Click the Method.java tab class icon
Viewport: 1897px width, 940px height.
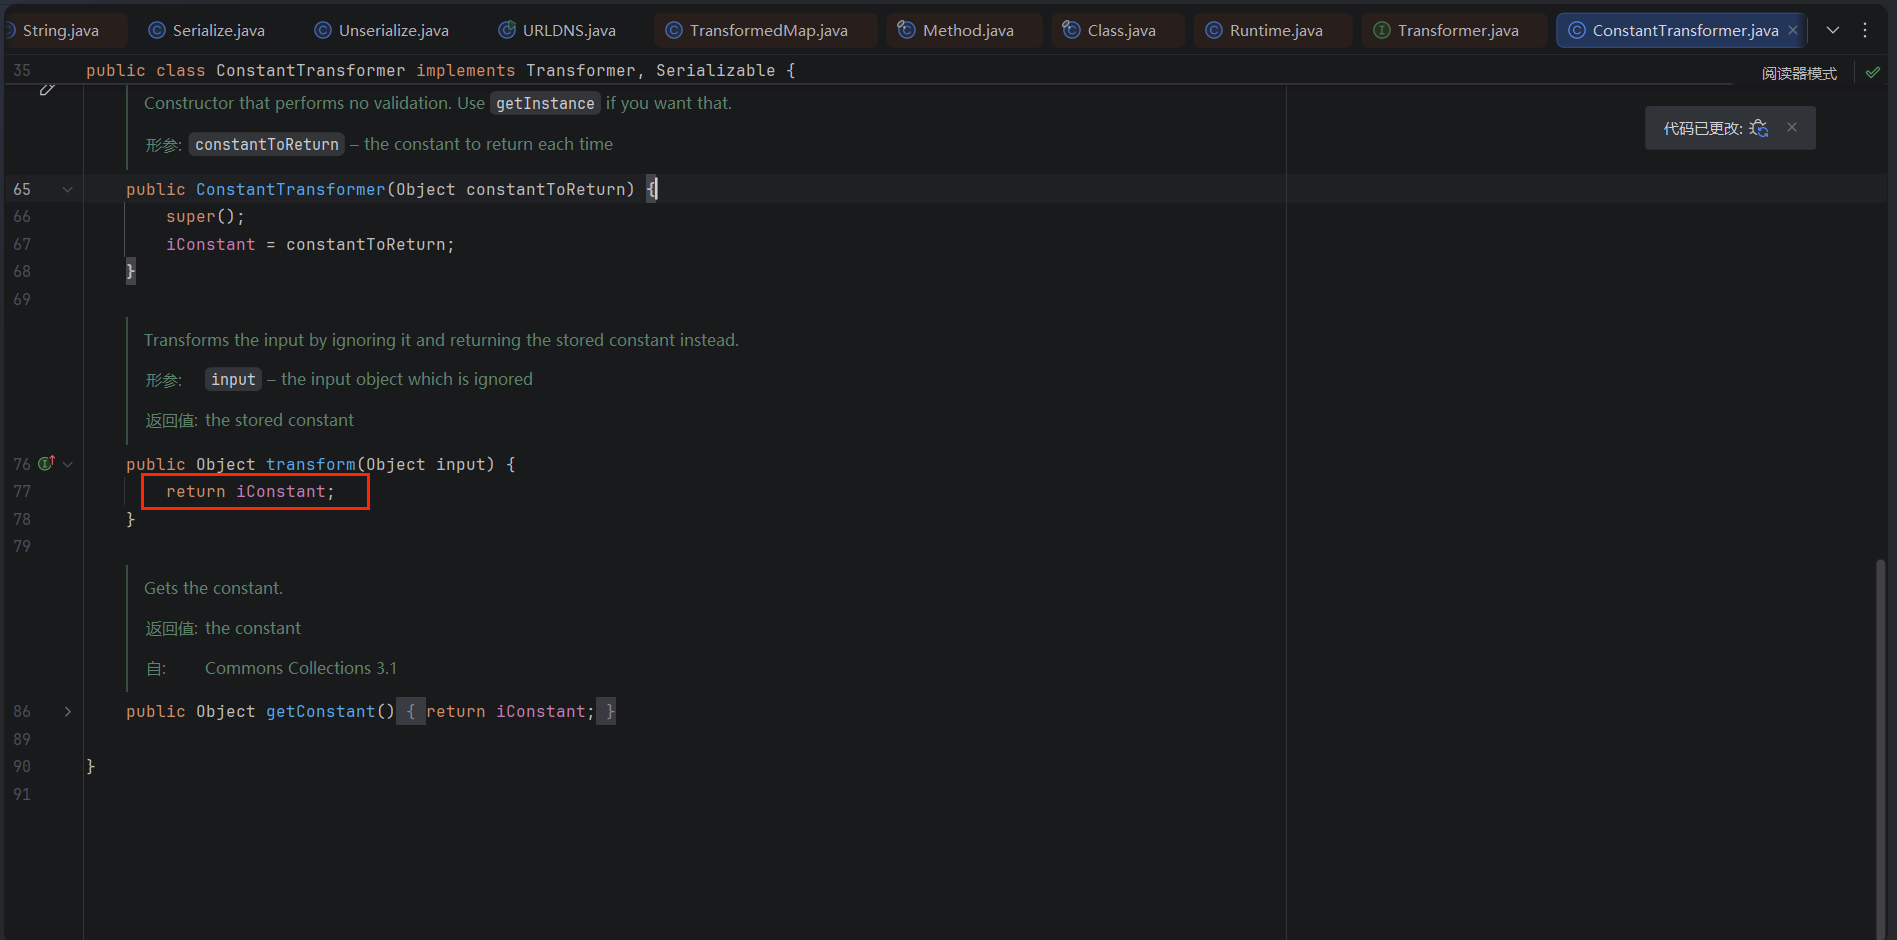(x=906, y=31)
